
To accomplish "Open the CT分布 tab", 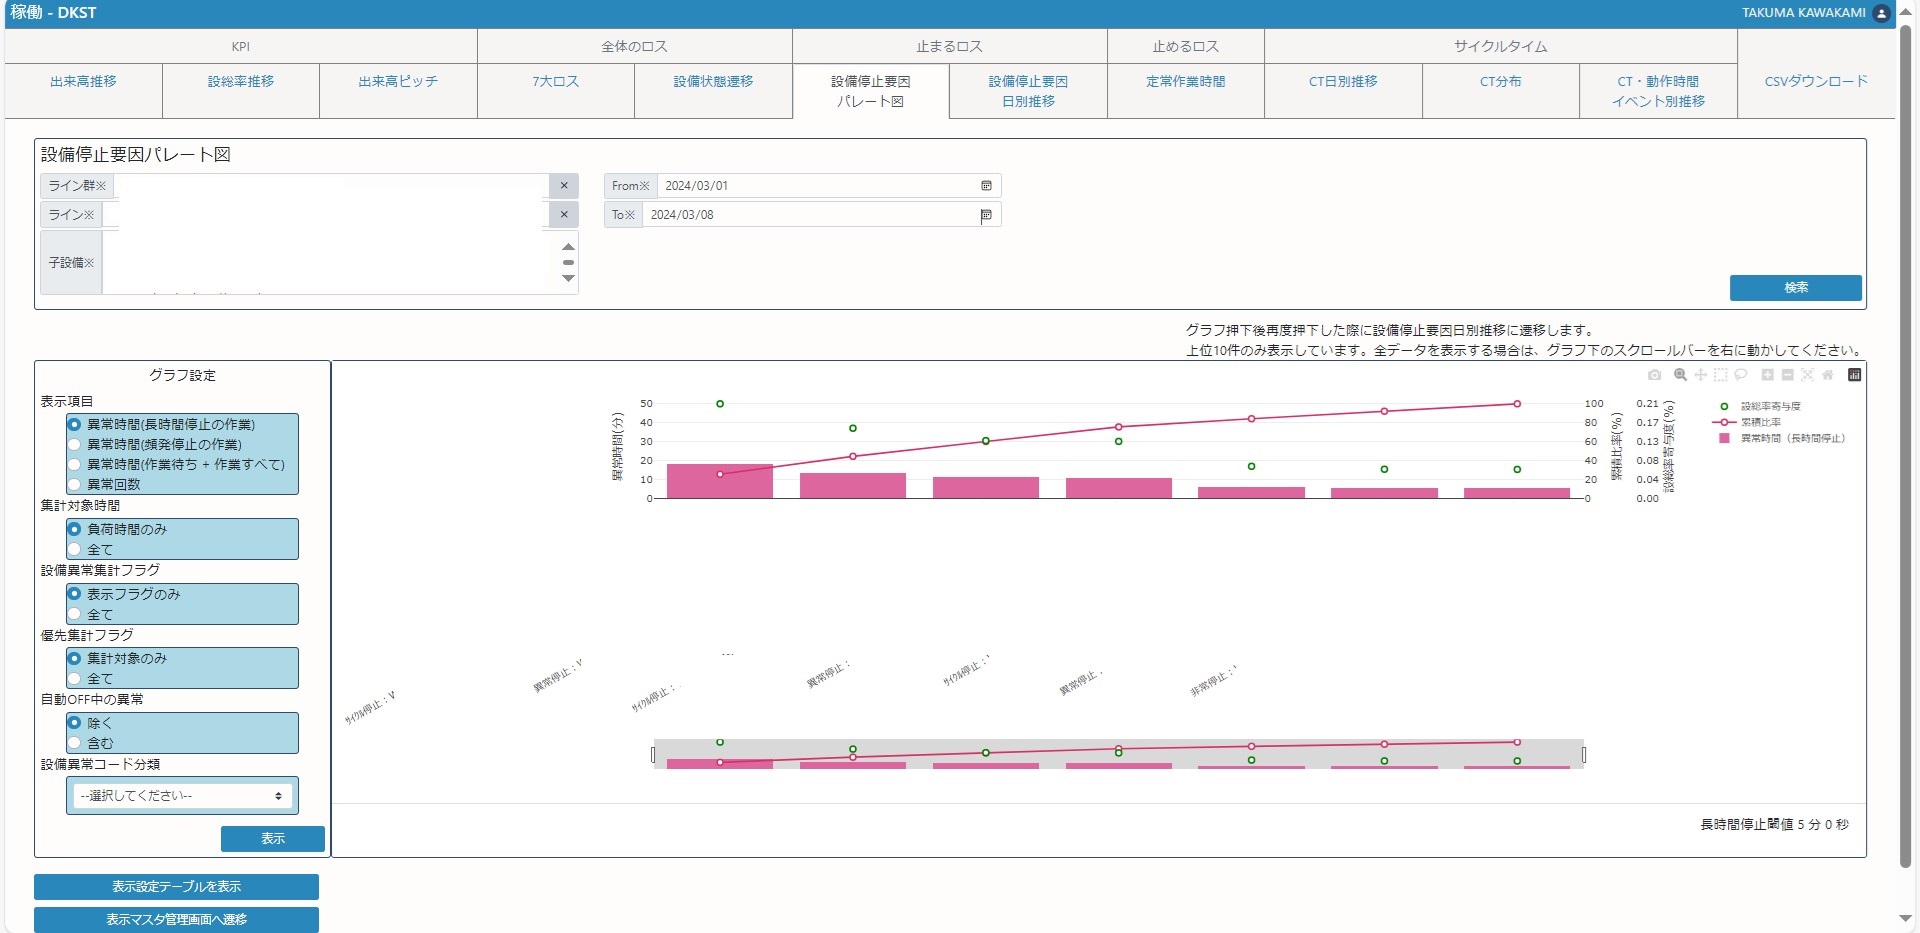I will pyautogui.click(x=1500, y=82).
